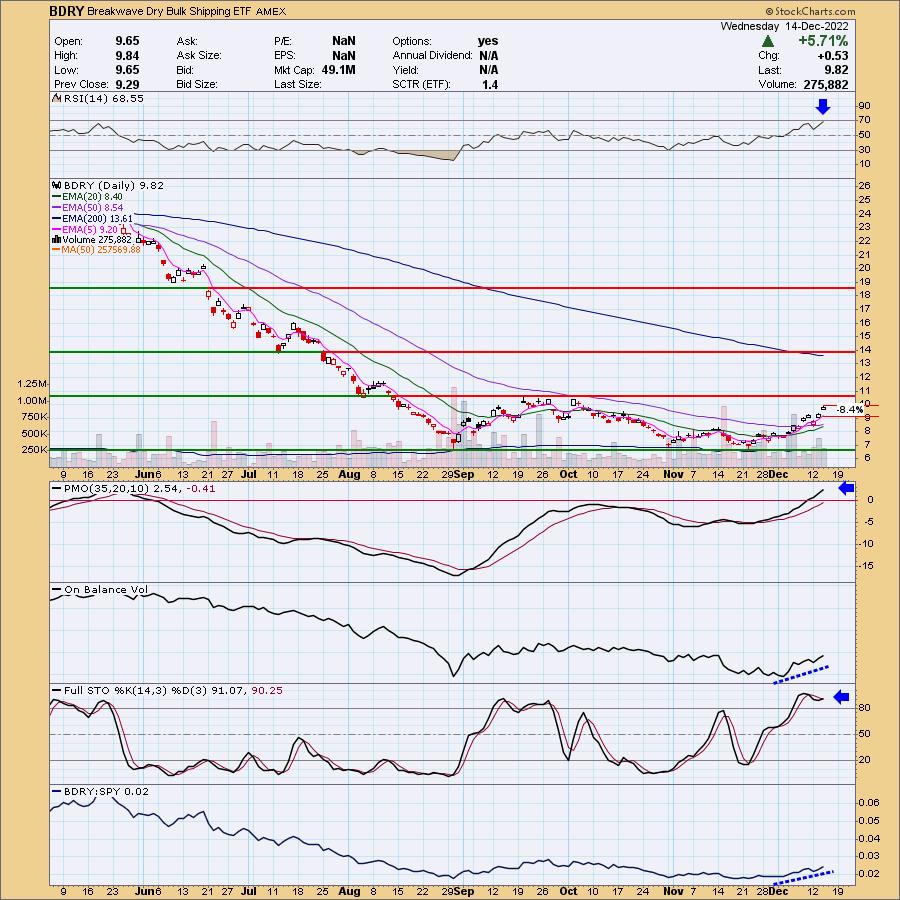Click the 1.25M volume axis label
Viewport: 900px width, 900px height.
click(x=33, y=383)
